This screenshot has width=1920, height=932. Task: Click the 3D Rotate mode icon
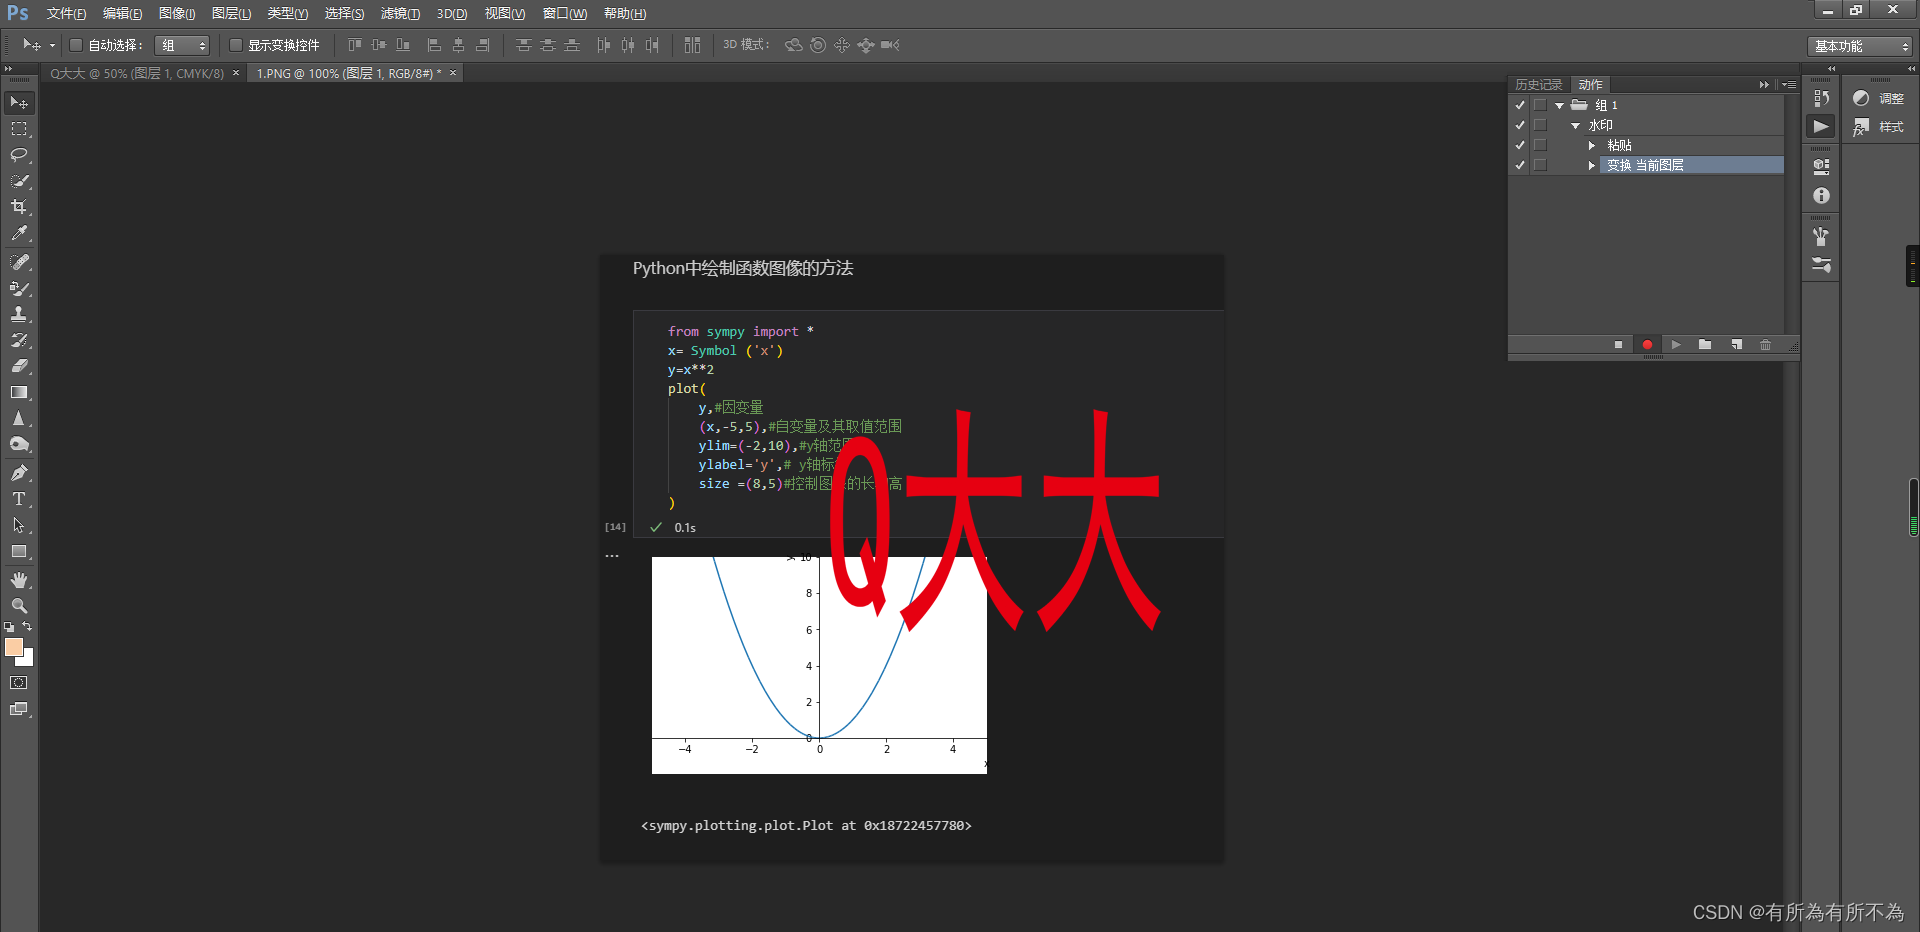pos(794,45)
